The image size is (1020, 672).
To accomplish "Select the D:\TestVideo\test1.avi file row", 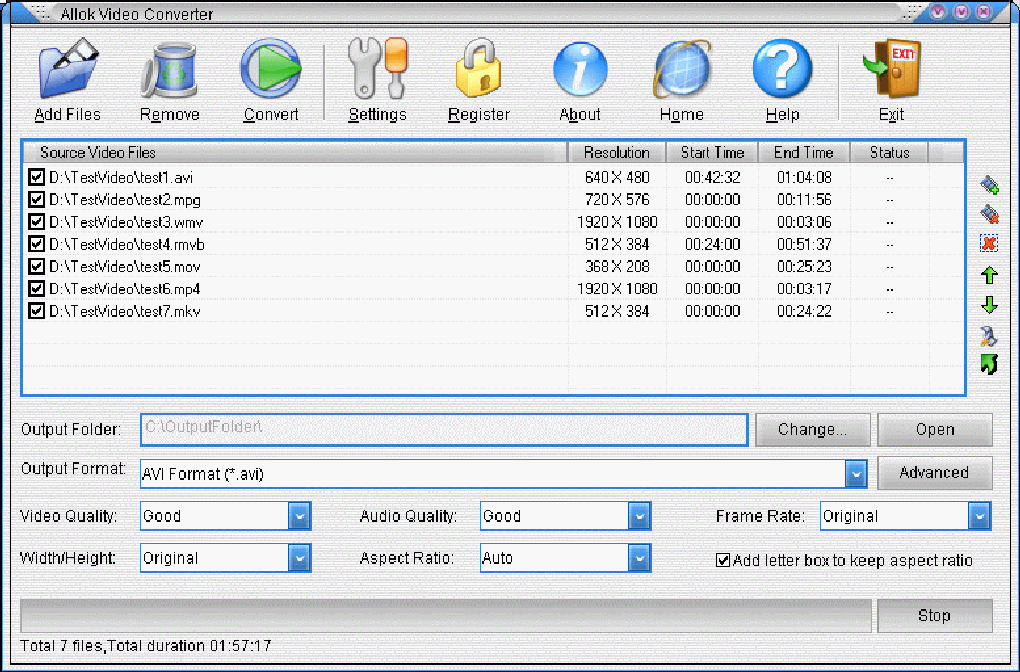I will [493, 177].
